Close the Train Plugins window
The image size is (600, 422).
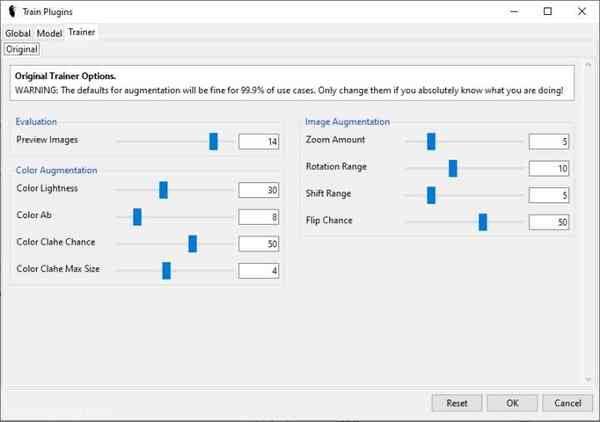pyautogui.click(x=582, y=11)
